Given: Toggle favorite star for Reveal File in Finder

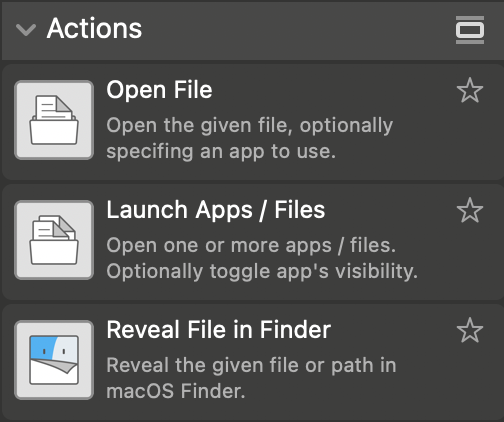Looking at the screenshot, I should coord(470,330).
